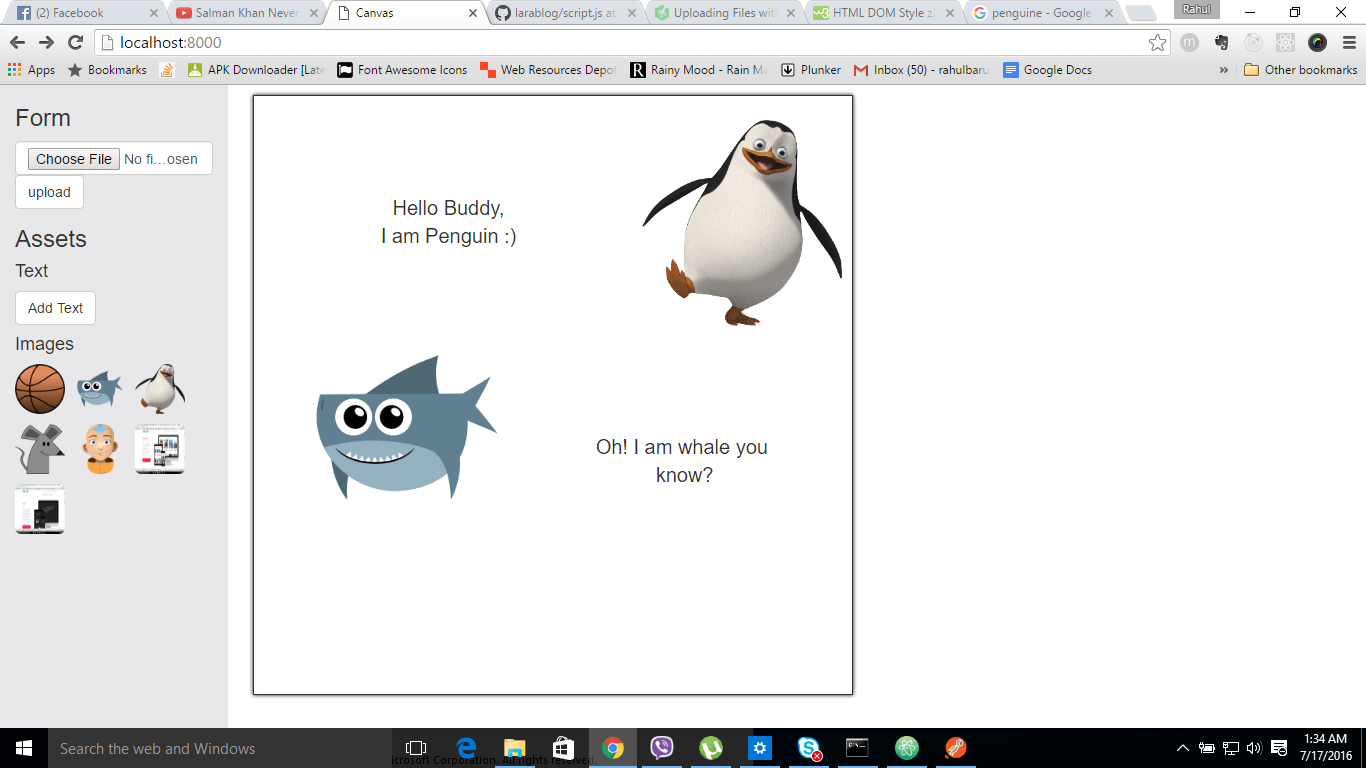The height and width of the screenshot is (768, 1366).
Task: Close the Canvas tab
Action: tap(472, 13)
